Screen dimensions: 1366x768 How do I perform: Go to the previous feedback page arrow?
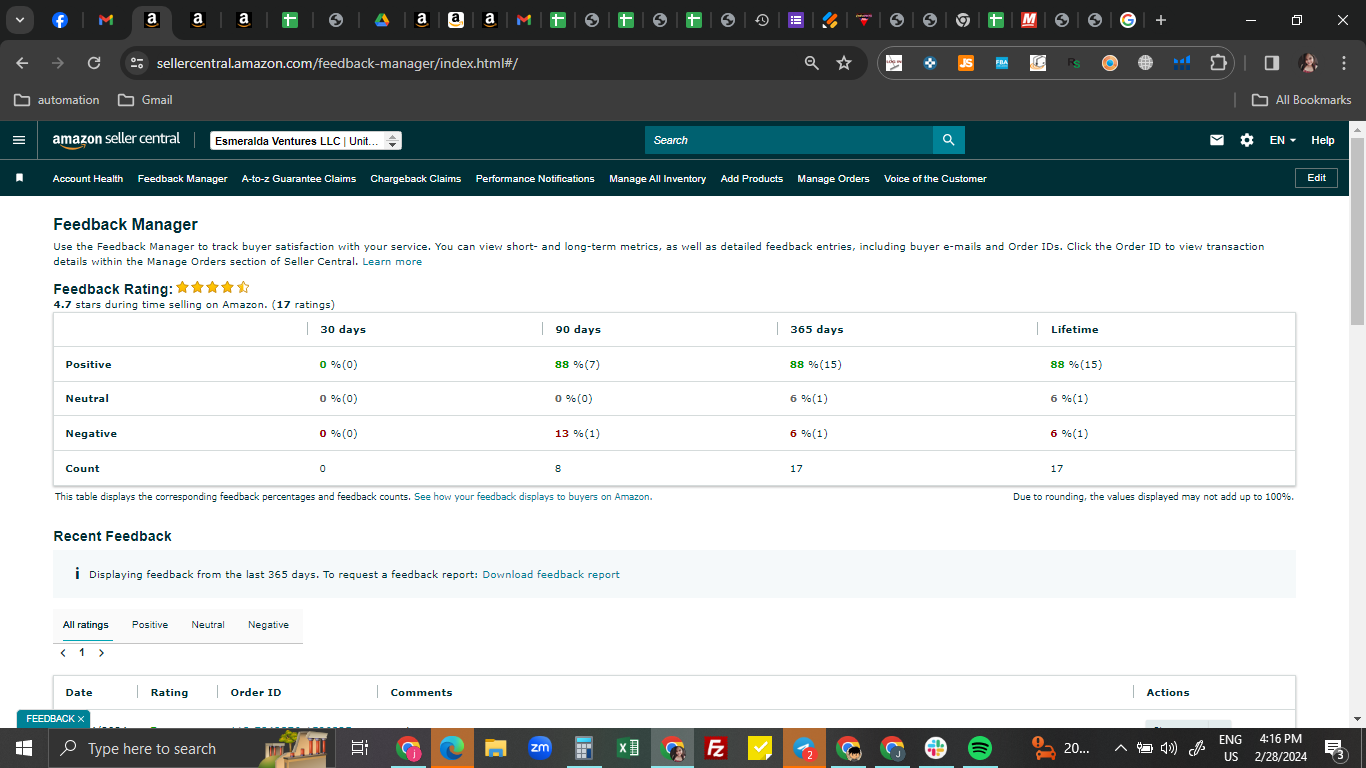coord(63,653)
